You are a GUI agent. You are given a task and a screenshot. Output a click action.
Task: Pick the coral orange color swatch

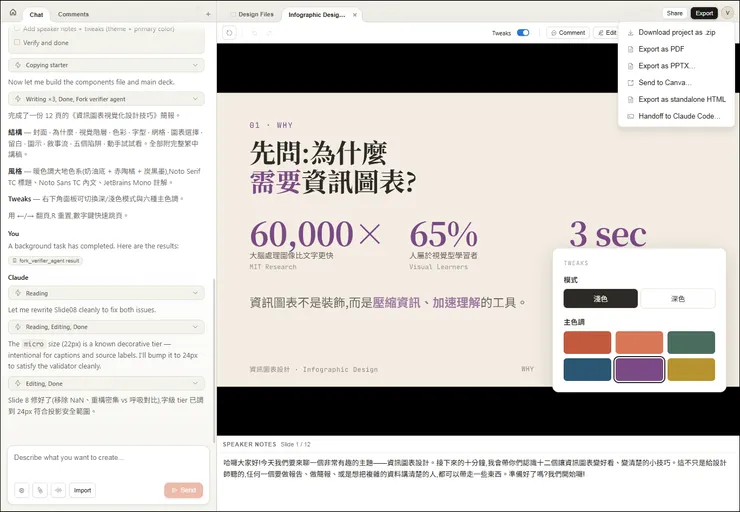pyautogui.click(x=639, y=343)
